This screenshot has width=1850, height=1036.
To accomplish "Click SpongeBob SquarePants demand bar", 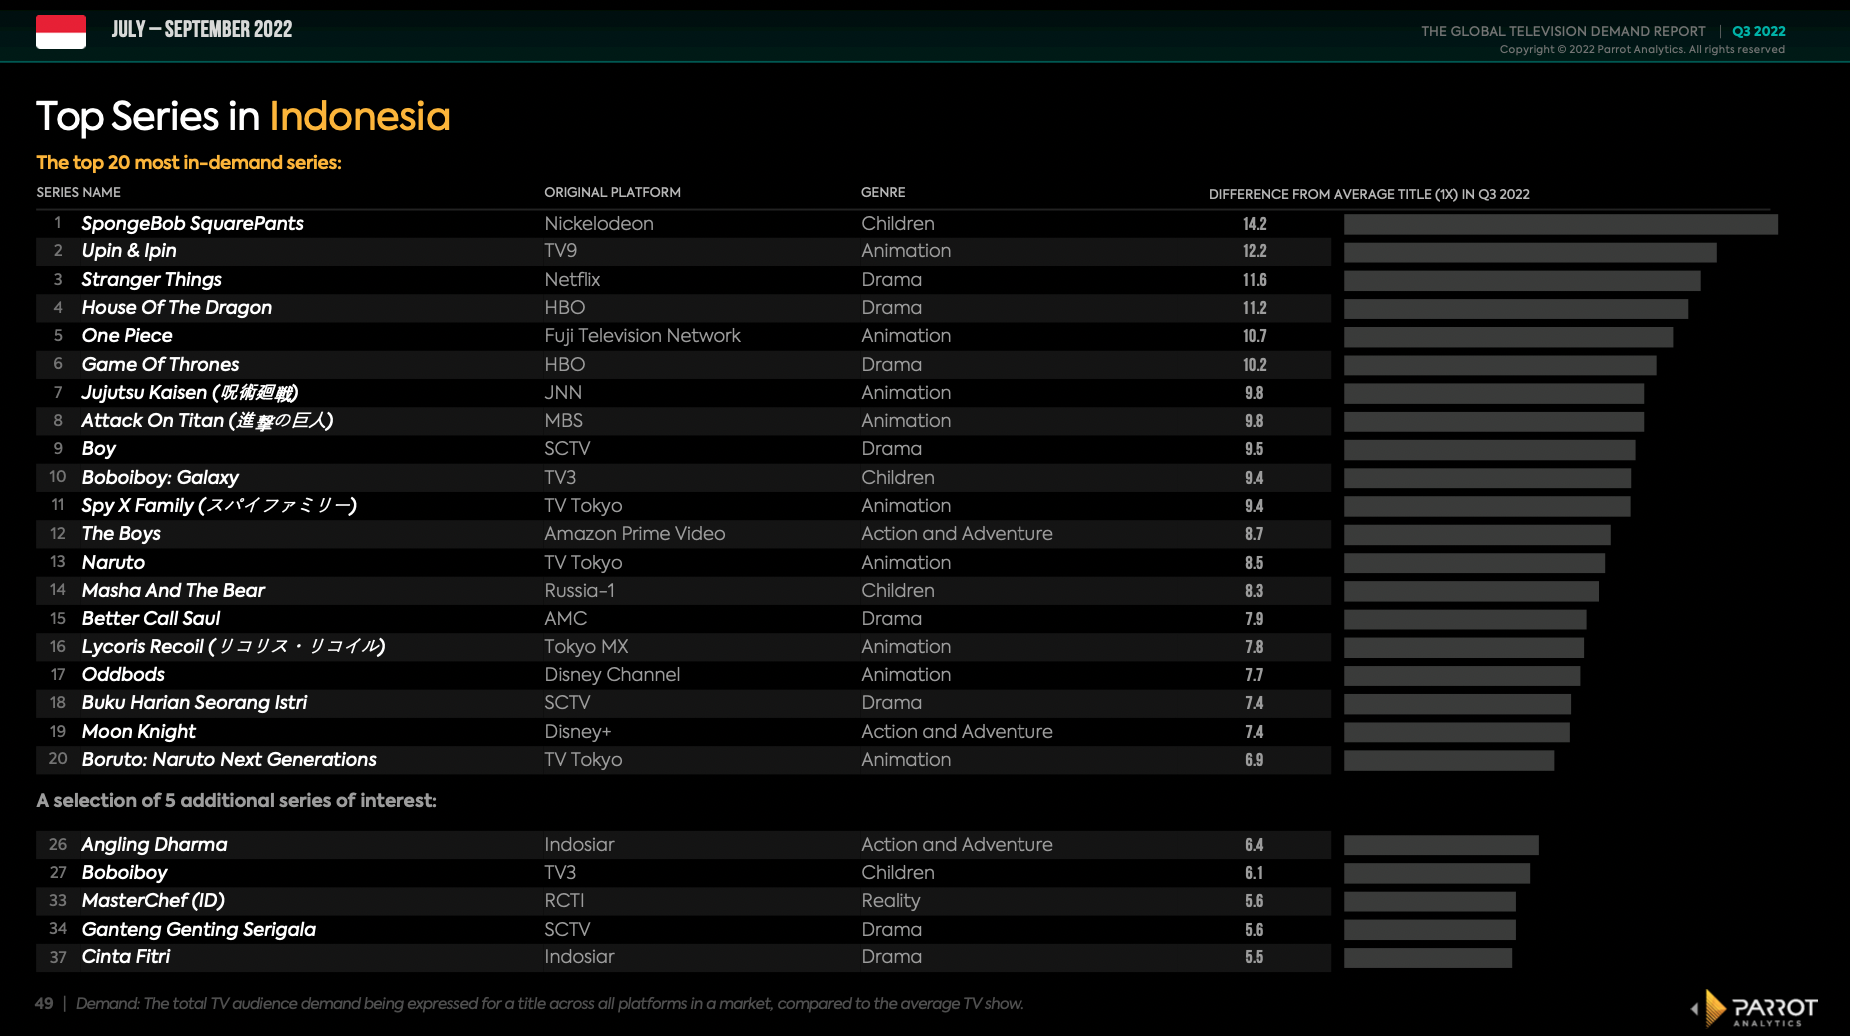I will tap(1561, 224).
